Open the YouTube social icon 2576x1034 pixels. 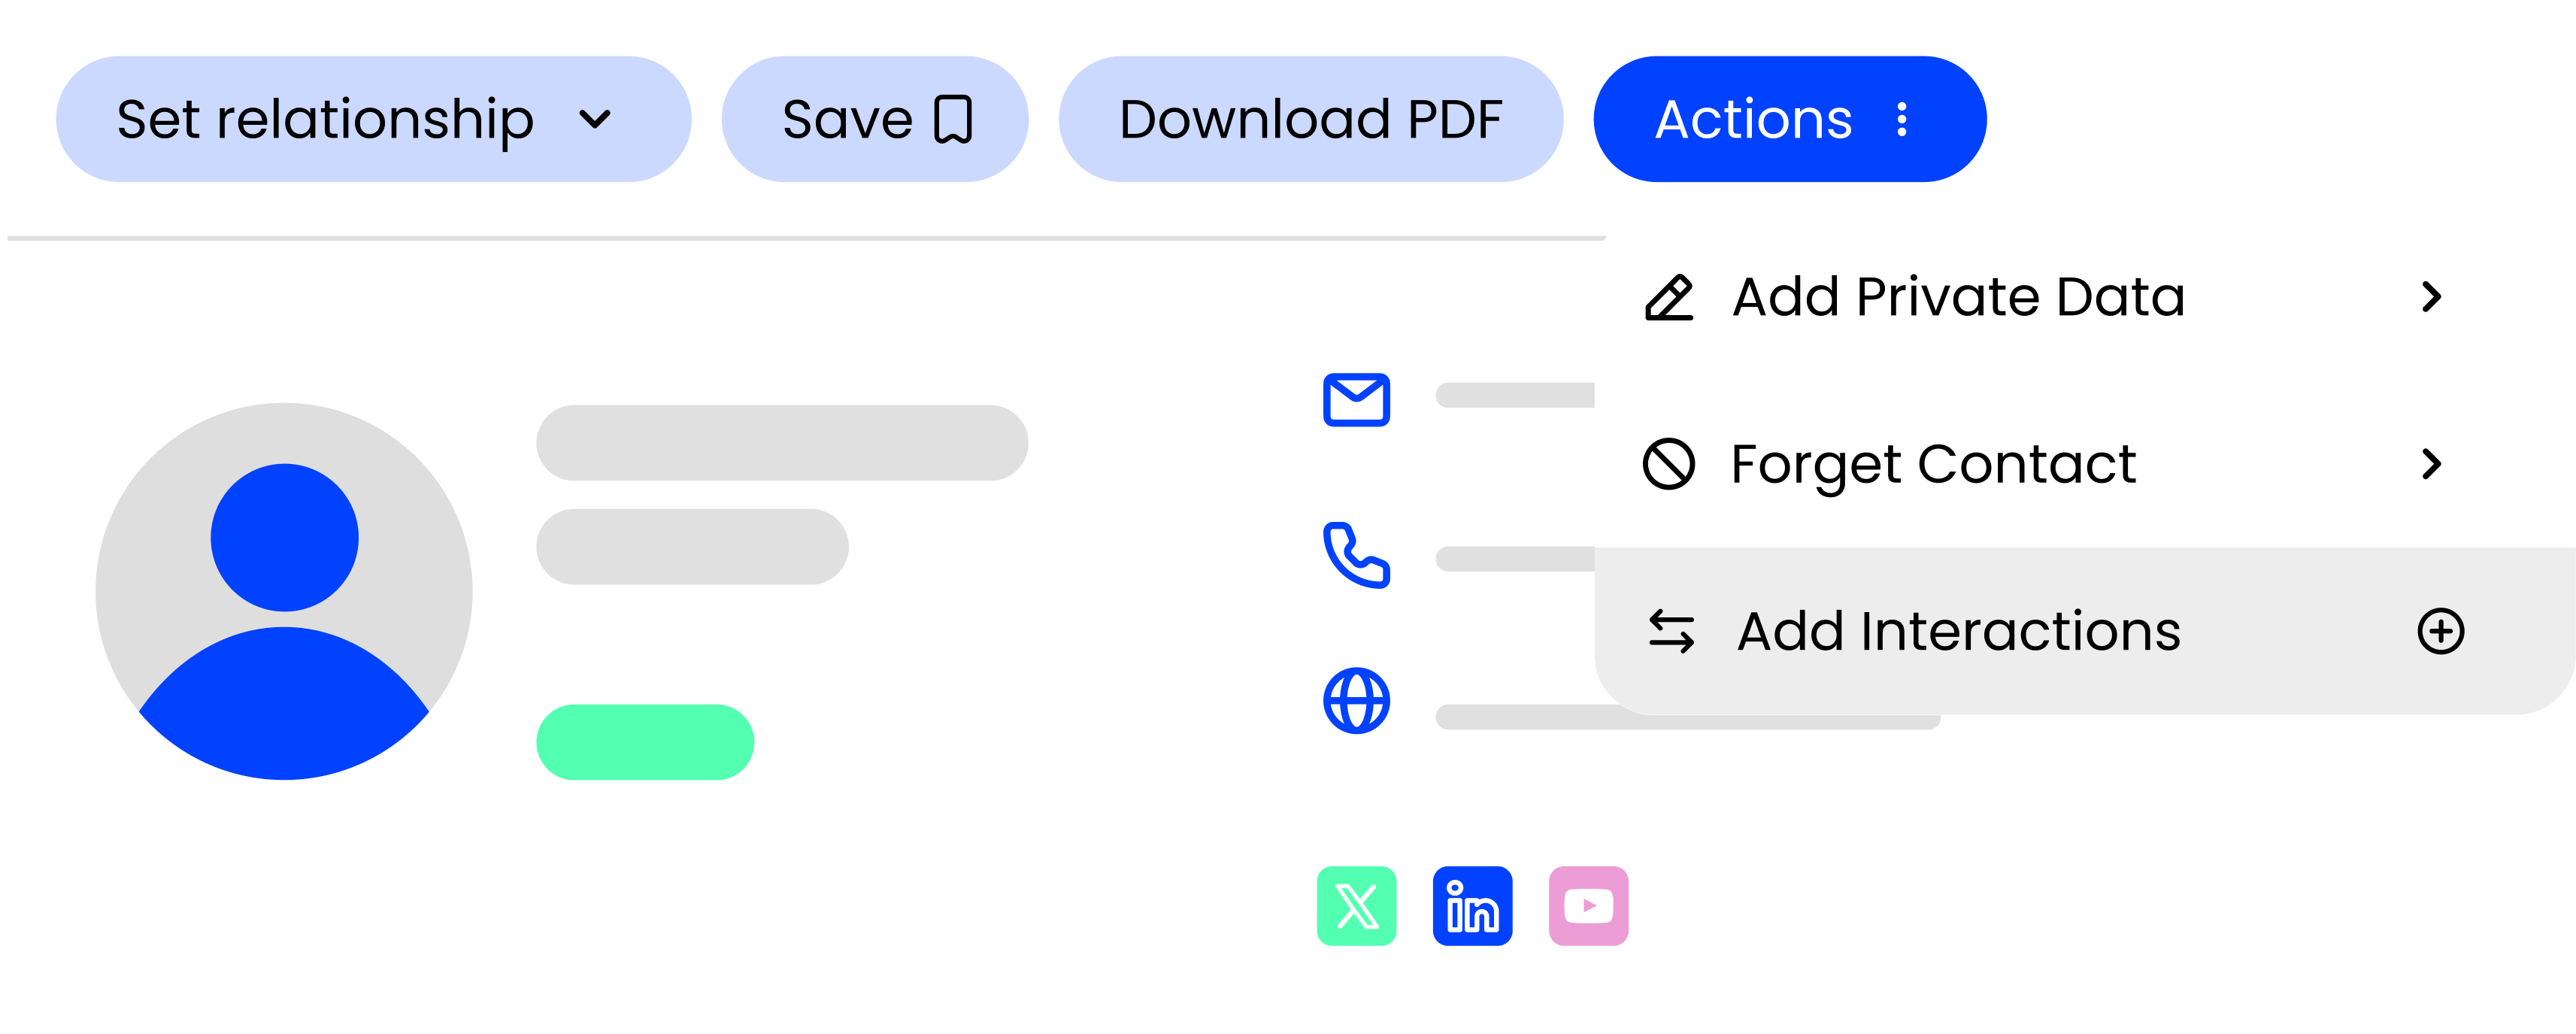pos(1588,906)
